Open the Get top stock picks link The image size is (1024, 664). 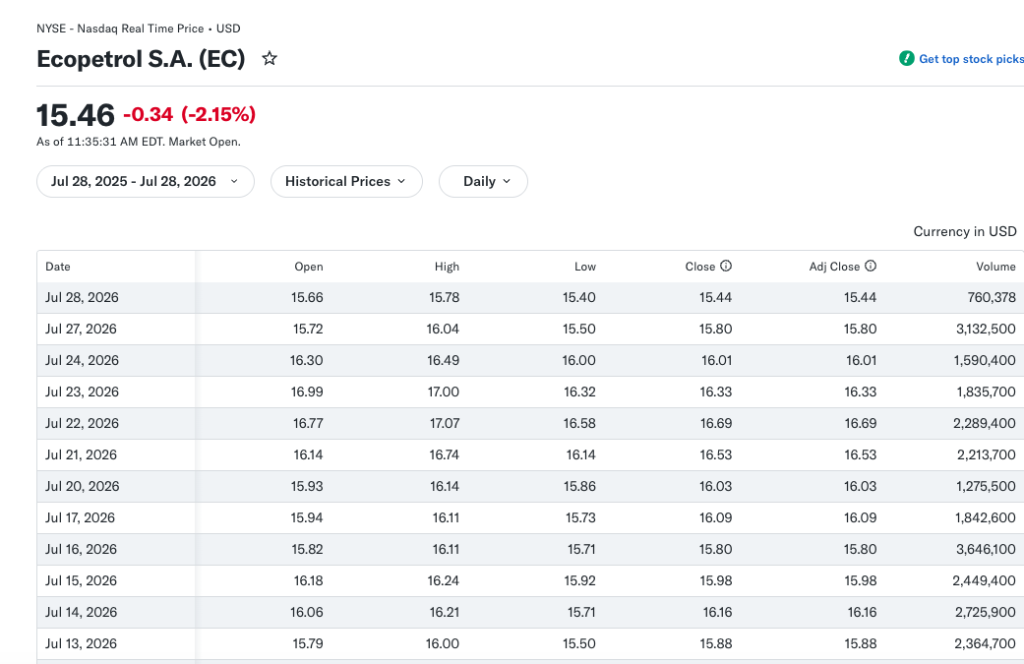(x=971, y=59)
